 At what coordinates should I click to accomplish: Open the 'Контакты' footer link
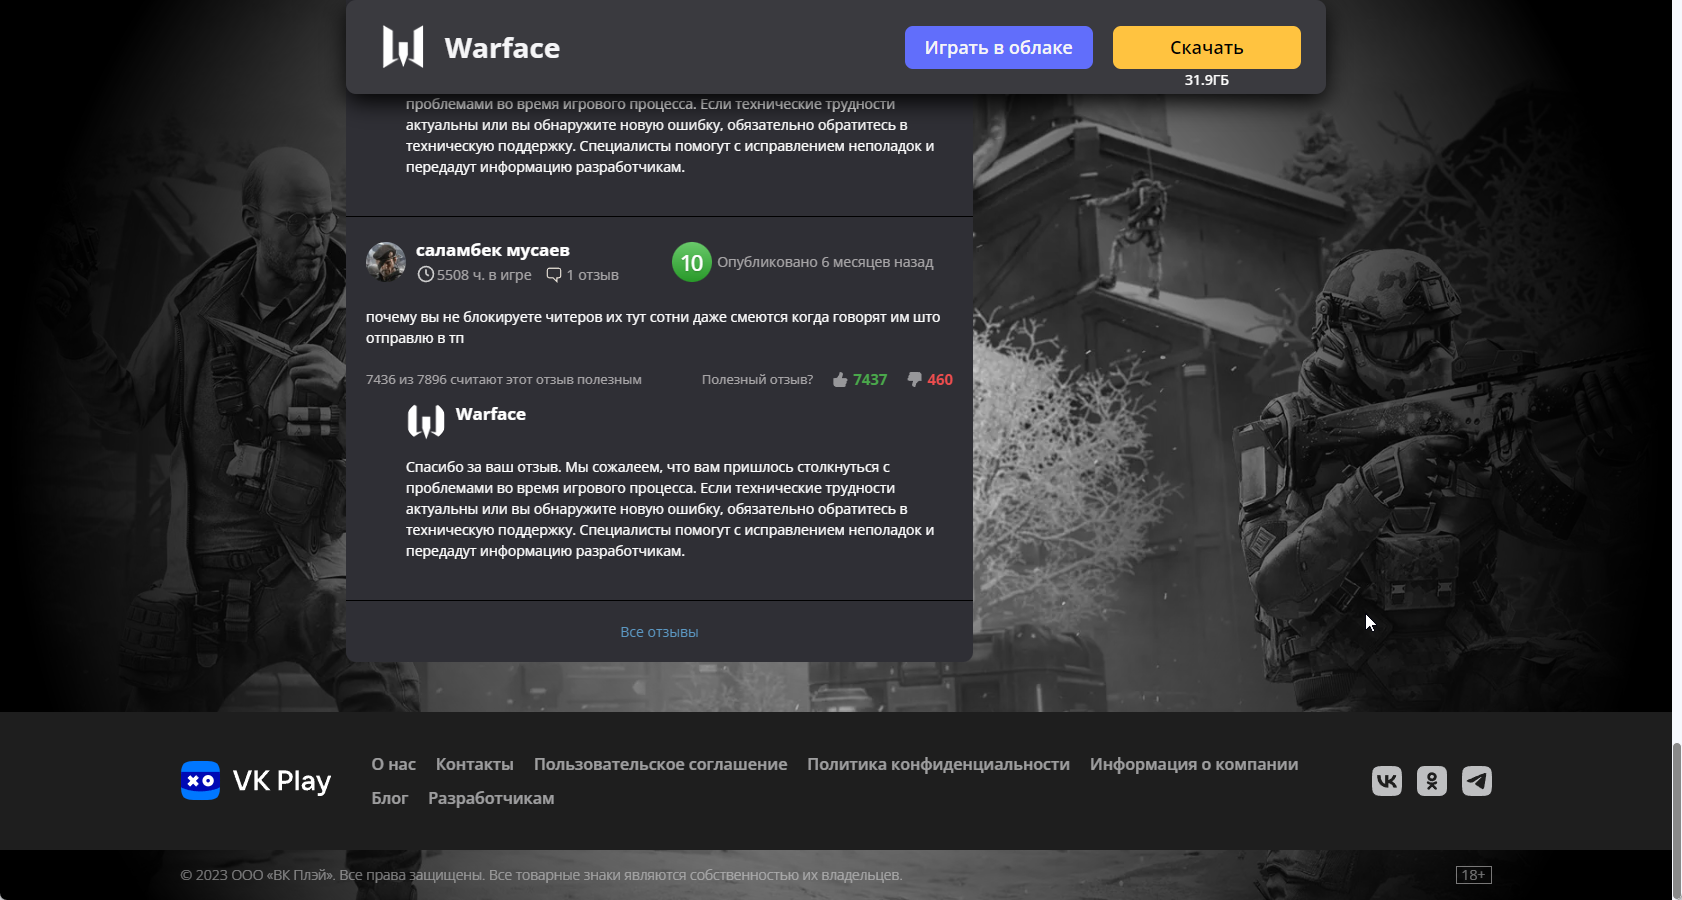point(474,764)
